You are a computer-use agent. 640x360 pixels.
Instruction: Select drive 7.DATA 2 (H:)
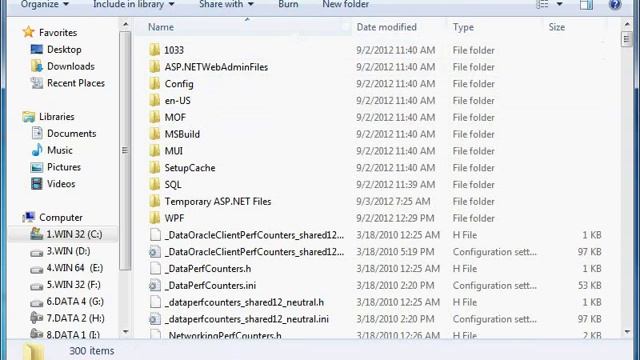75,318
